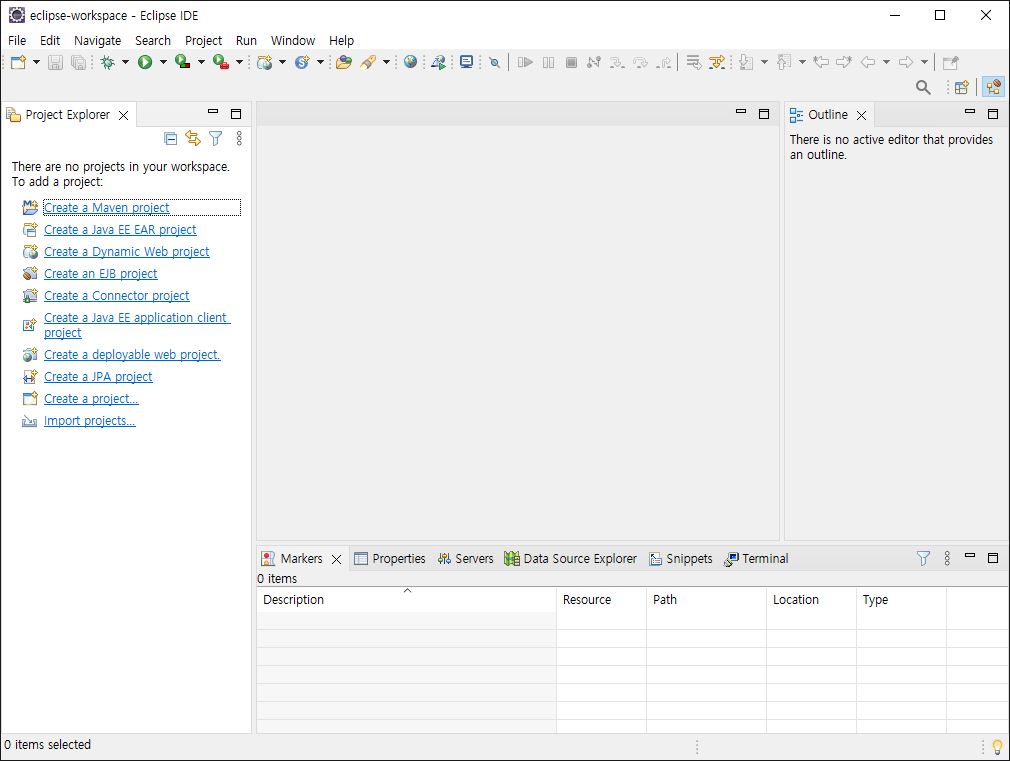Expand the Coverage dropdown arrow
Screen dimensions: 1010x761
pos(201,63)
